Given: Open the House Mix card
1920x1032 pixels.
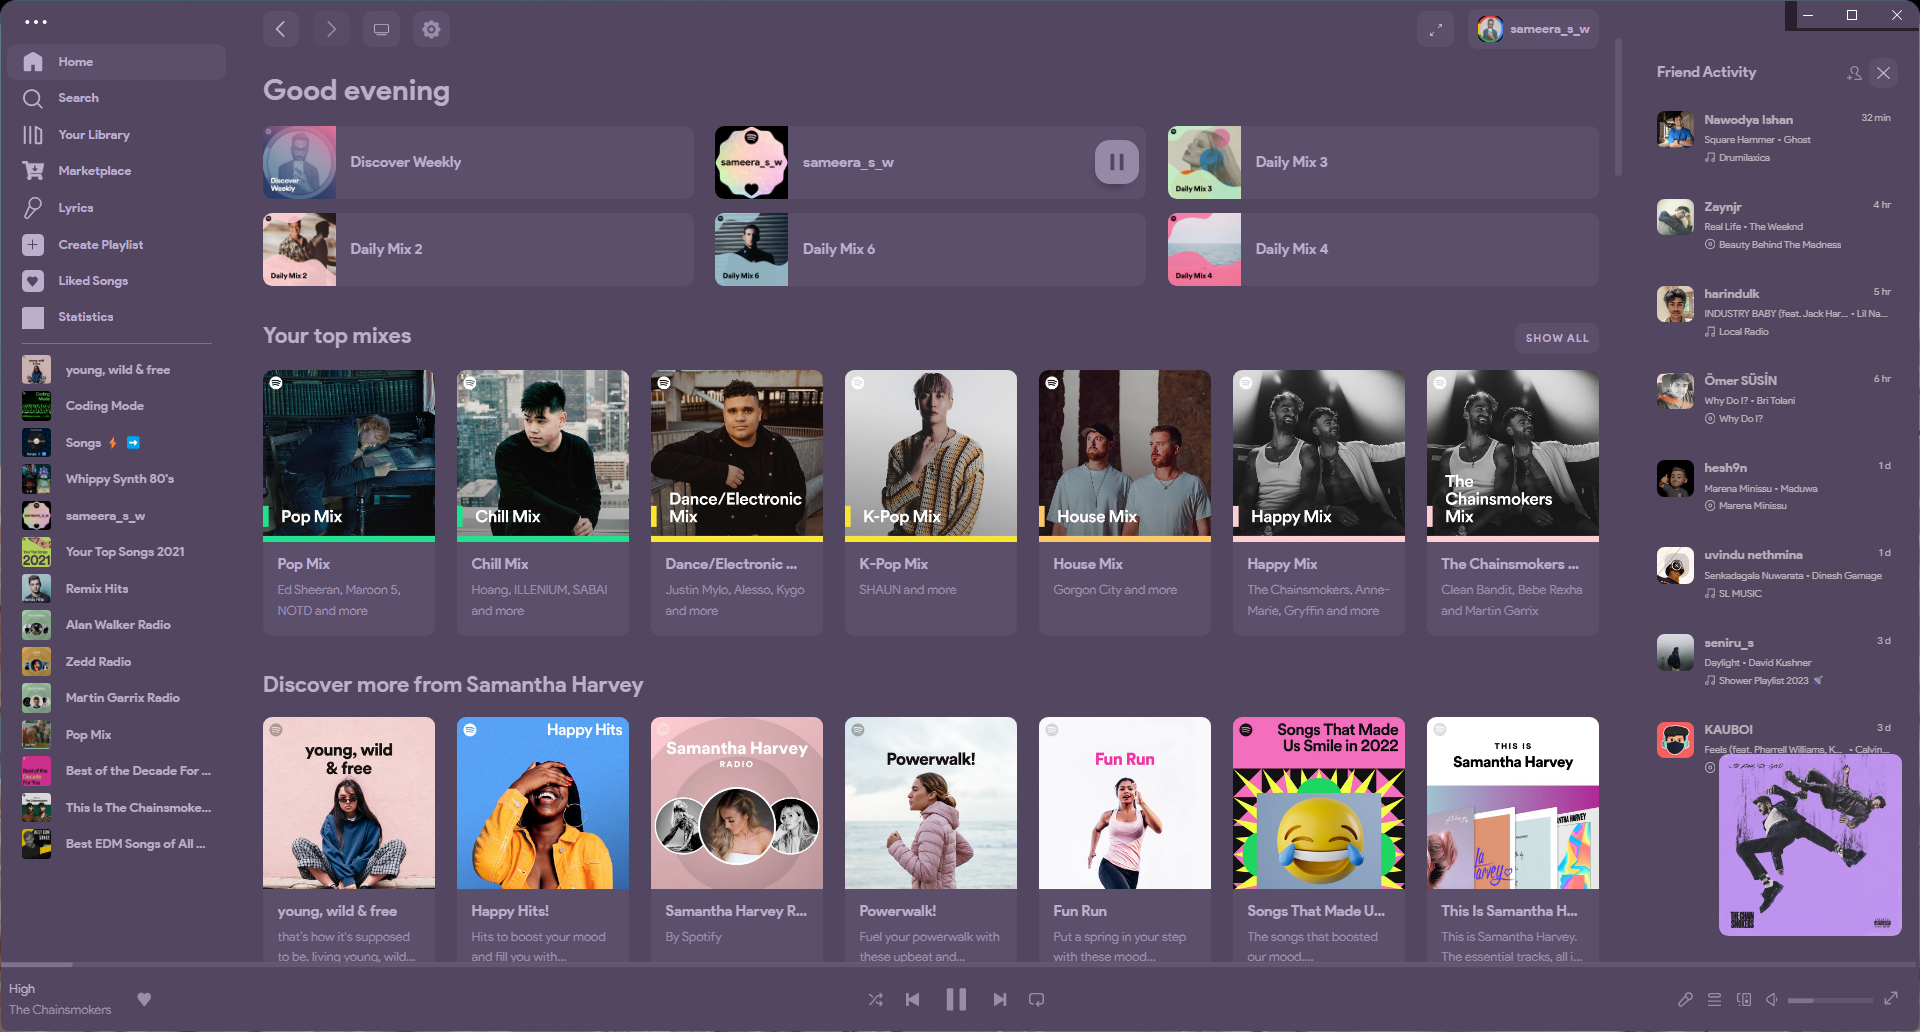Looking at the screenshot, I should (1125, 502).
